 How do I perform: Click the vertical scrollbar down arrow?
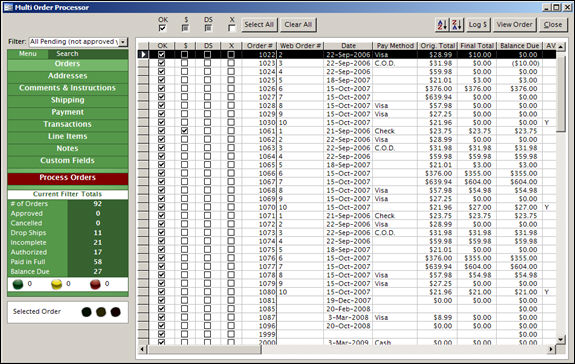coord(561,339)
